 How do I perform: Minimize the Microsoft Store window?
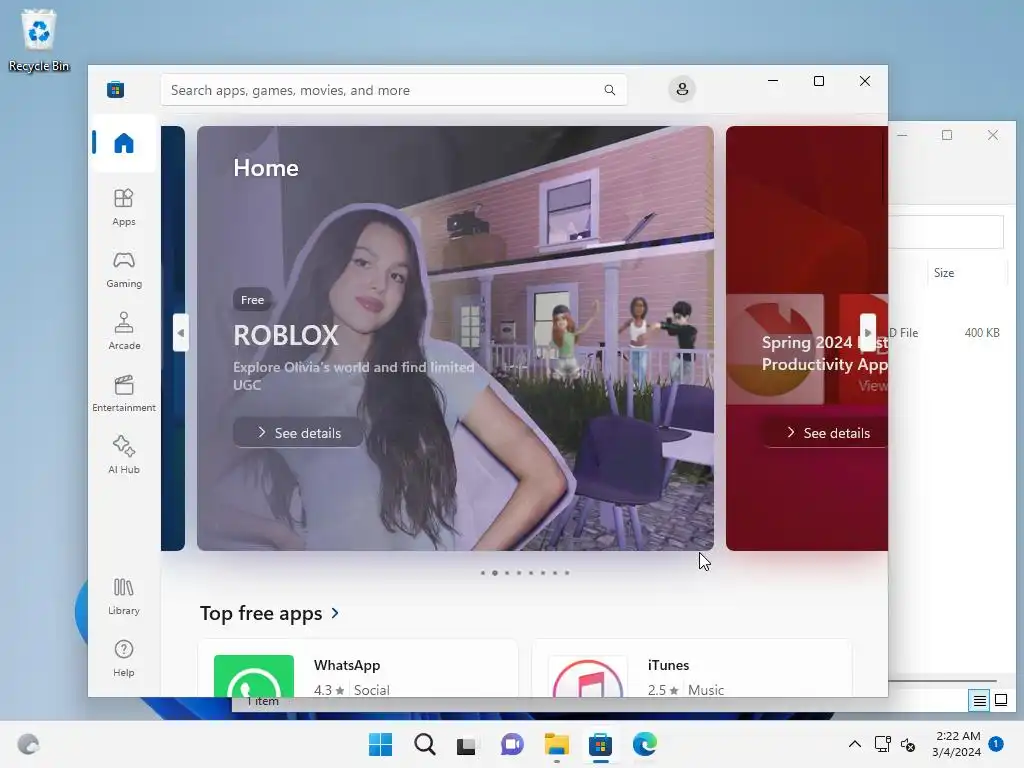coord(773,81)
